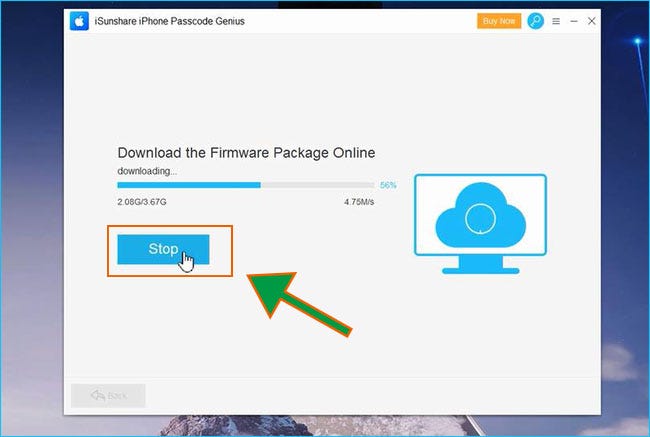Viewport: 650px width, 437px height.
Task: Select the 4.75M/s speed text
Action: click(359, 202)
